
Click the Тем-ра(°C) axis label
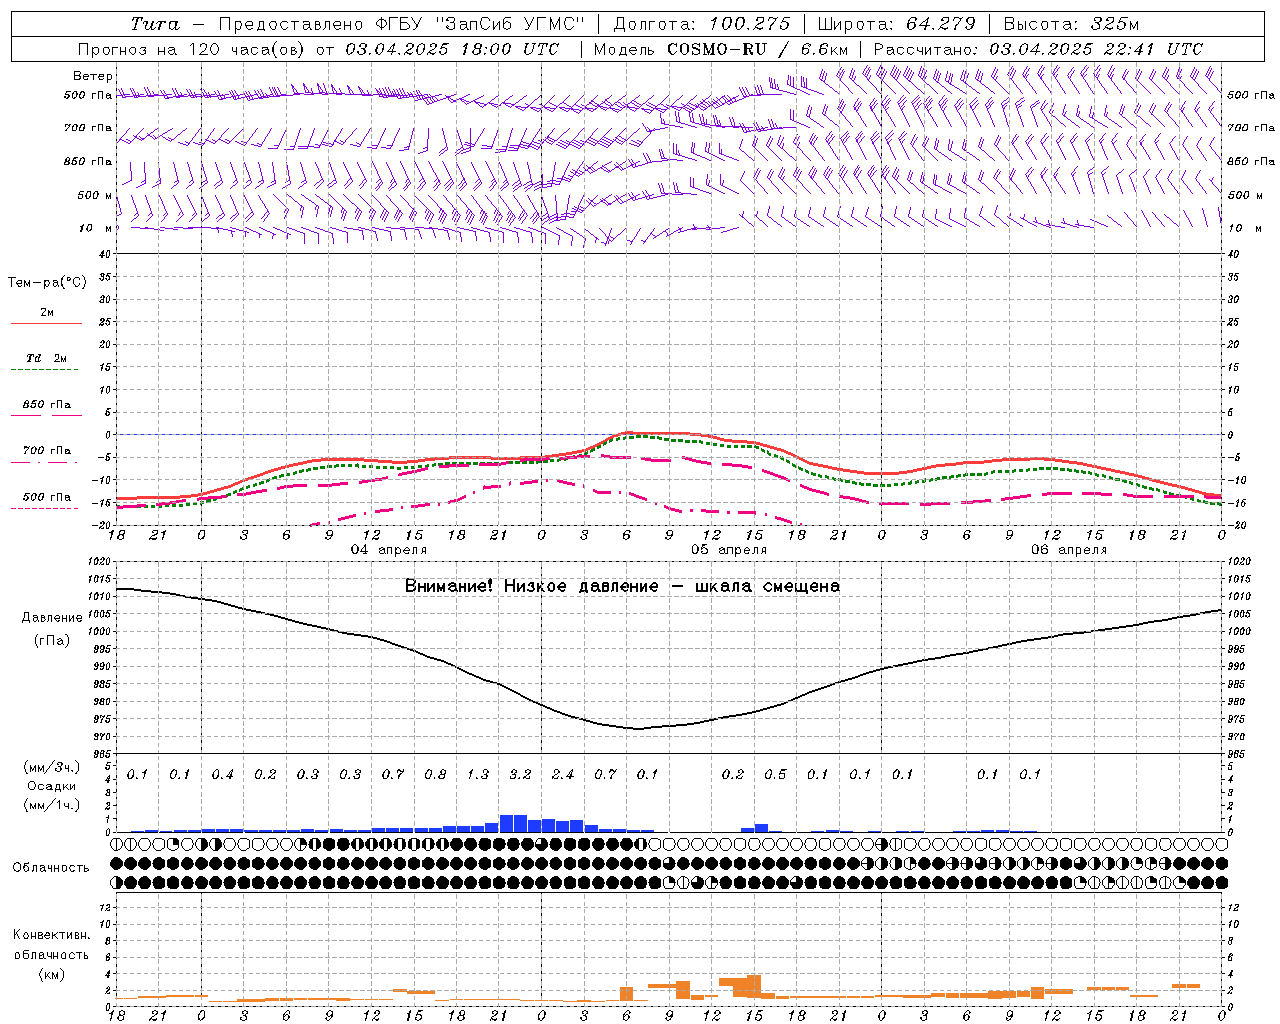pyautogui.click(x=47, y=283)
